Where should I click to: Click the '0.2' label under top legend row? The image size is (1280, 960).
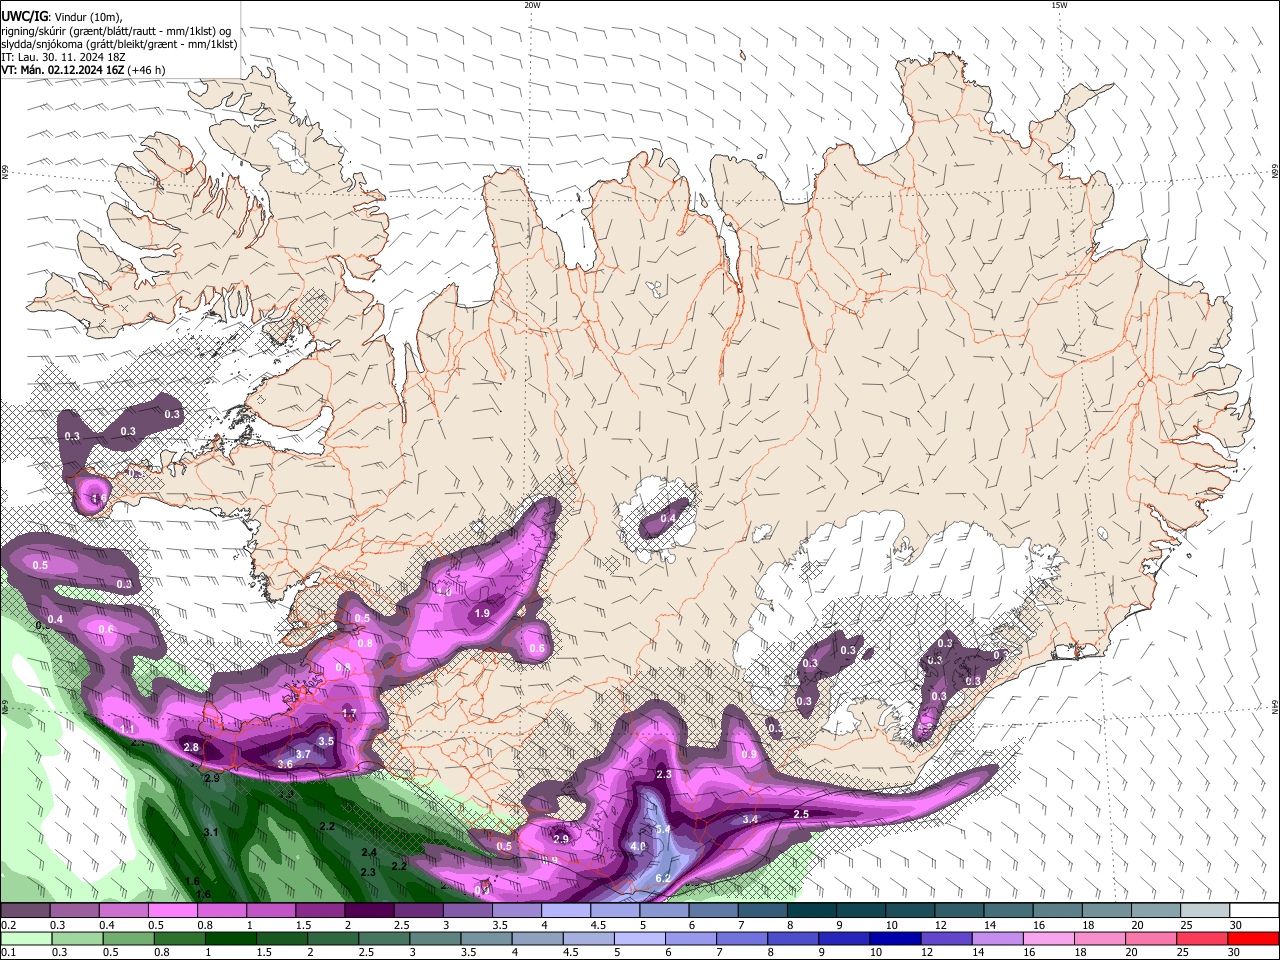8,925
